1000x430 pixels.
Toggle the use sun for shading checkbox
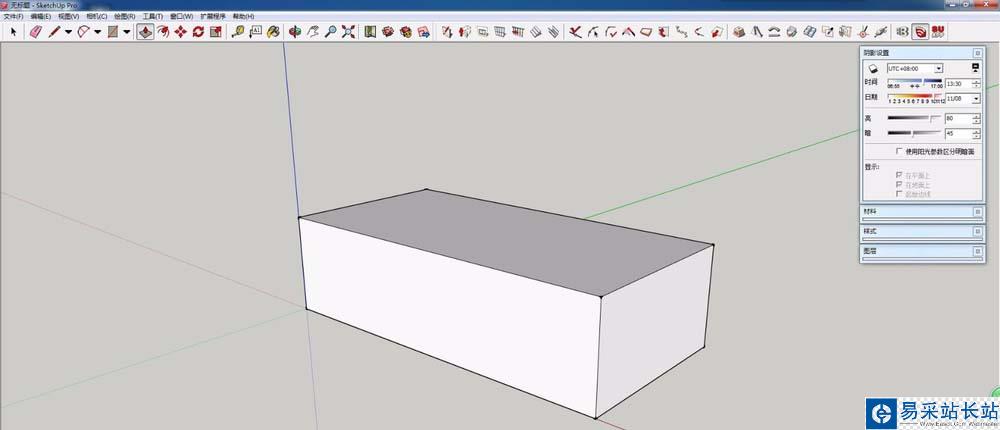pyautogui.click(x=899, y=151)
